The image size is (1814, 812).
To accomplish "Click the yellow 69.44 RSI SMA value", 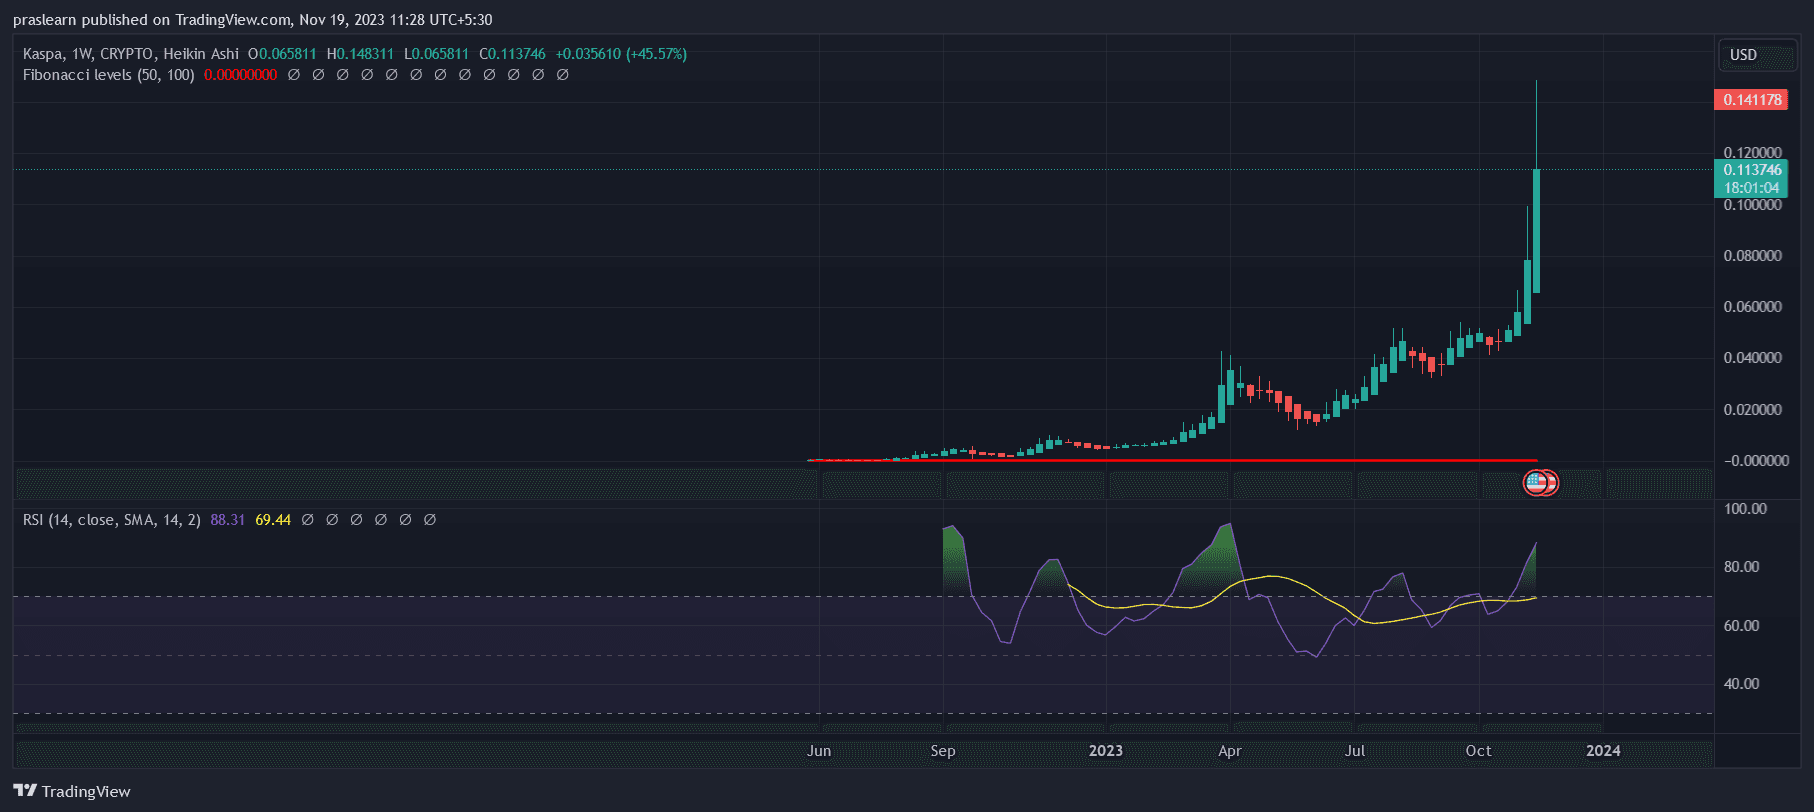I will [273, 520].
